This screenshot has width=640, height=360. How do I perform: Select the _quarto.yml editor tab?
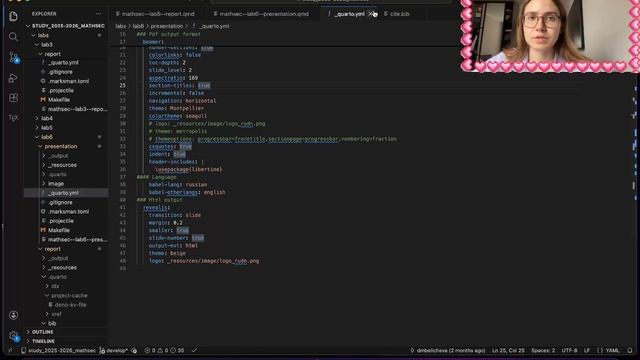point(349,14)
